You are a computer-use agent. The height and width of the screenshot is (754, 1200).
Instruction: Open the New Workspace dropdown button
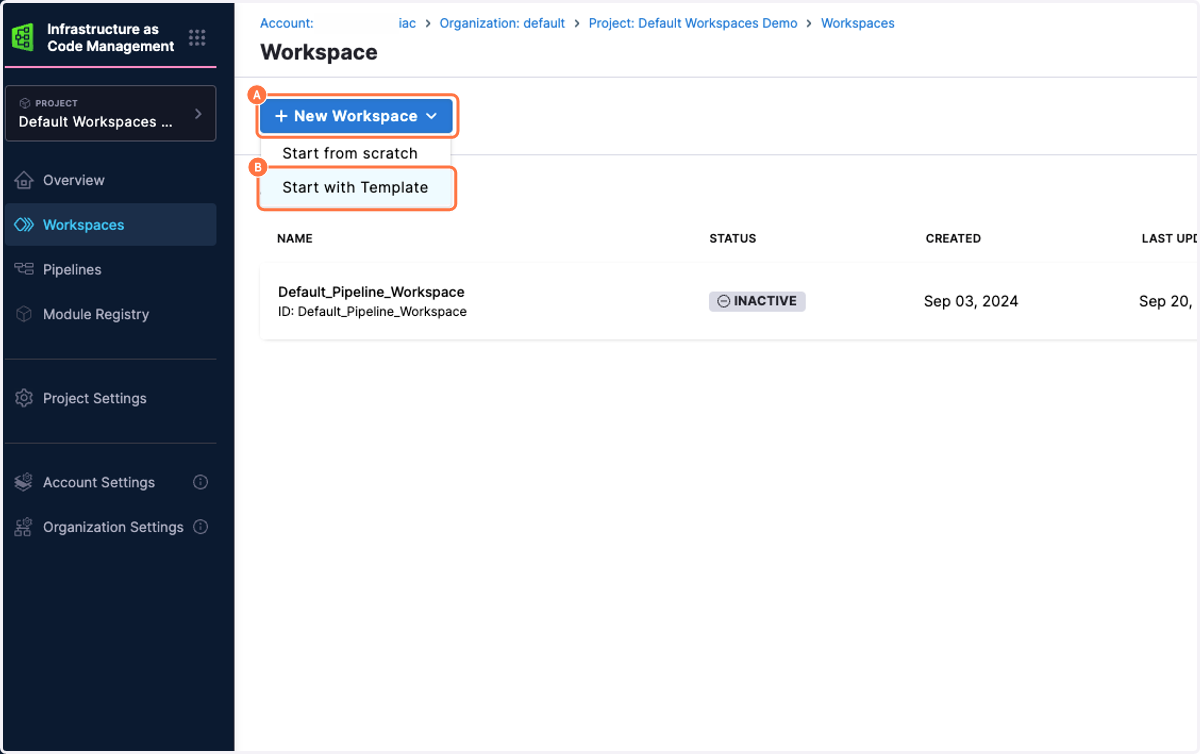coord(356,116)
